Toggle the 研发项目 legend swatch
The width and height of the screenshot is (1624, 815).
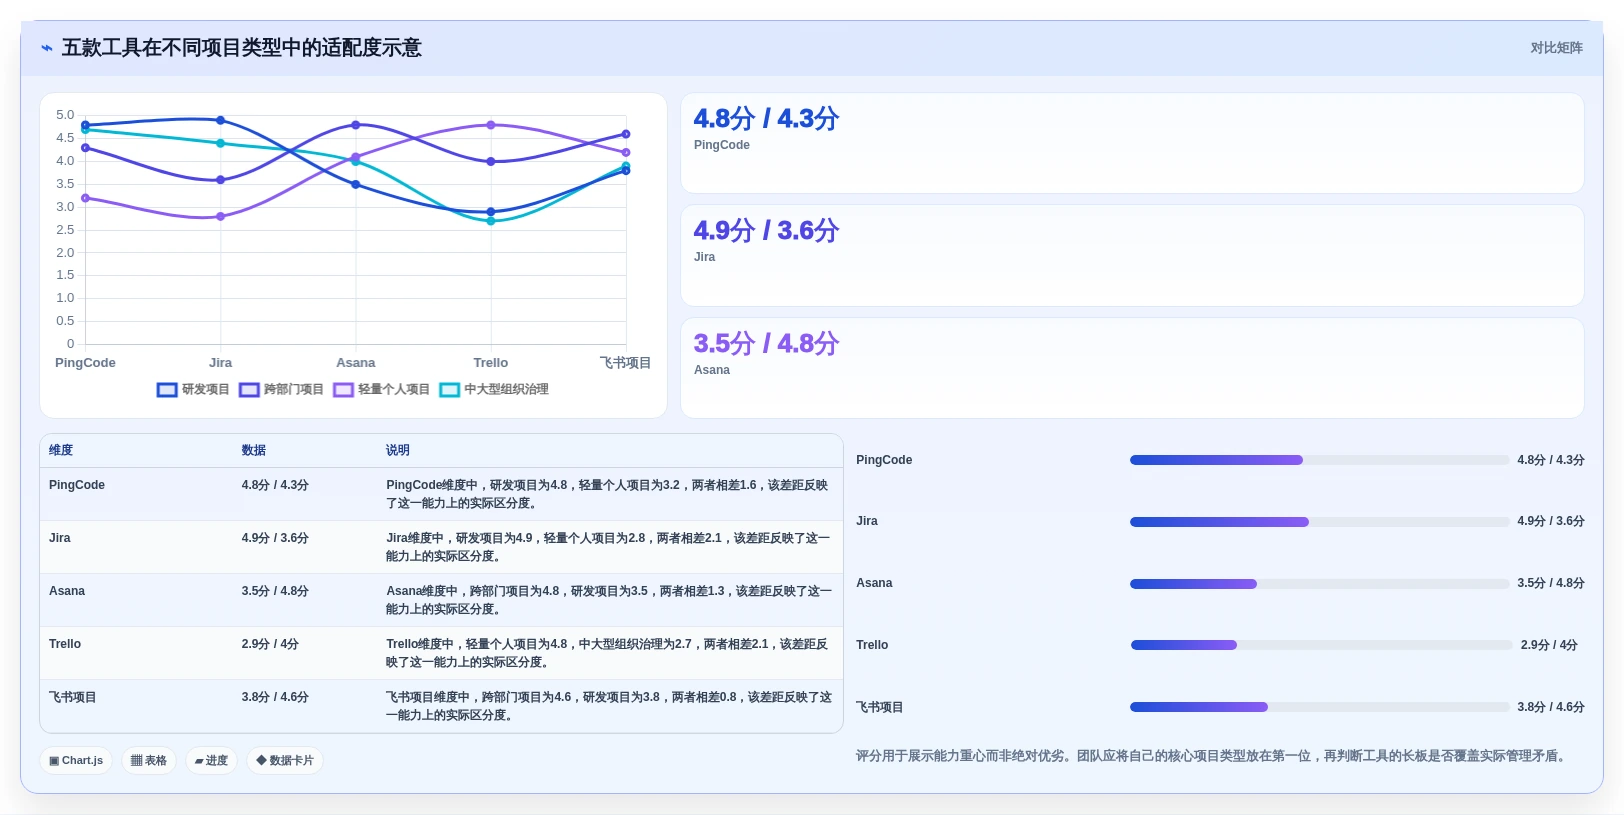tap(167, 390)
